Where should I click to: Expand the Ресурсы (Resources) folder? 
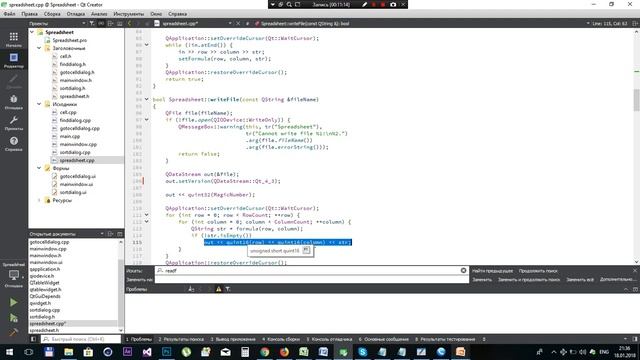pyautogui.click(x=39, y=200)
